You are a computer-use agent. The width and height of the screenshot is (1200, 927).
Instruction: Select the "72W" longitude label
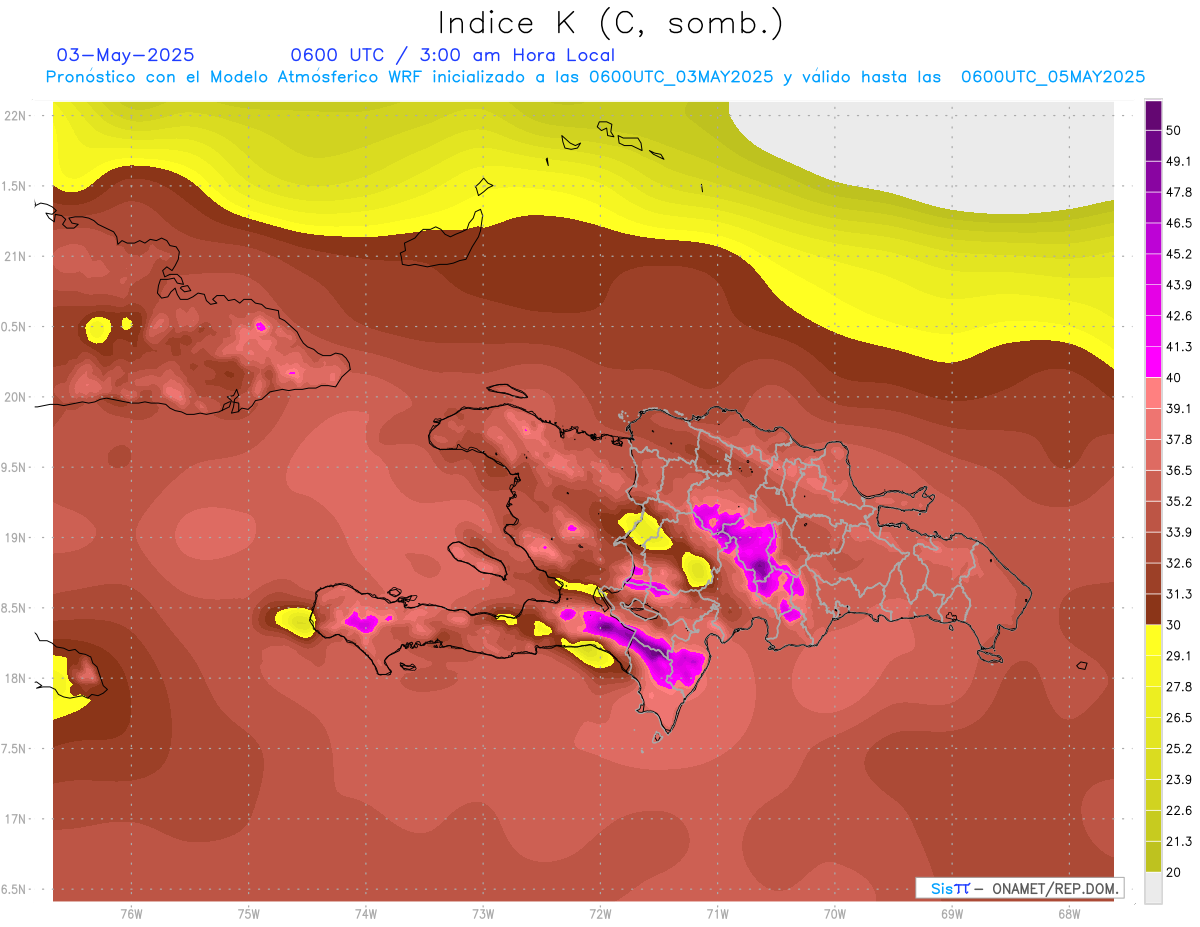tap(600, 914)
